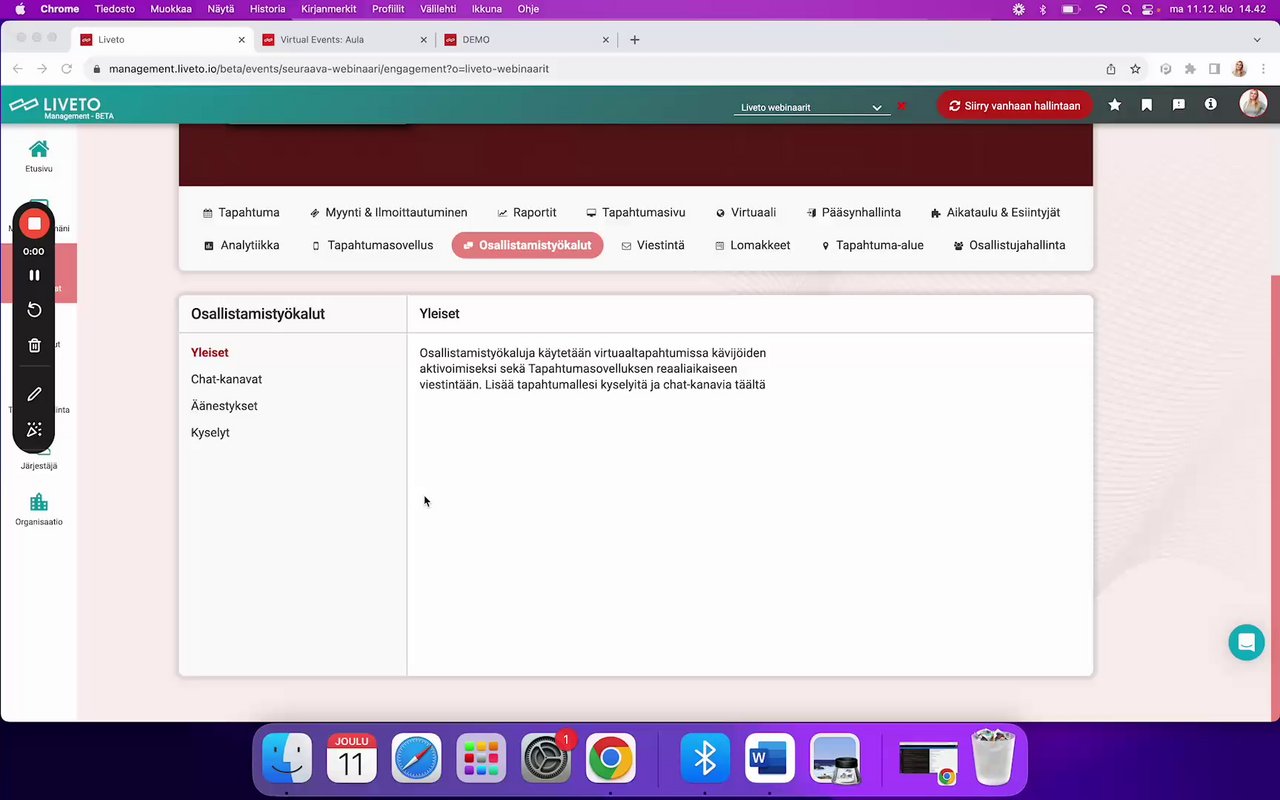This screenshot has height=800, width=1280.
Task: Open the Osallistujahallinta tab
Action: pyautogui.click(x=1009, y=245)
